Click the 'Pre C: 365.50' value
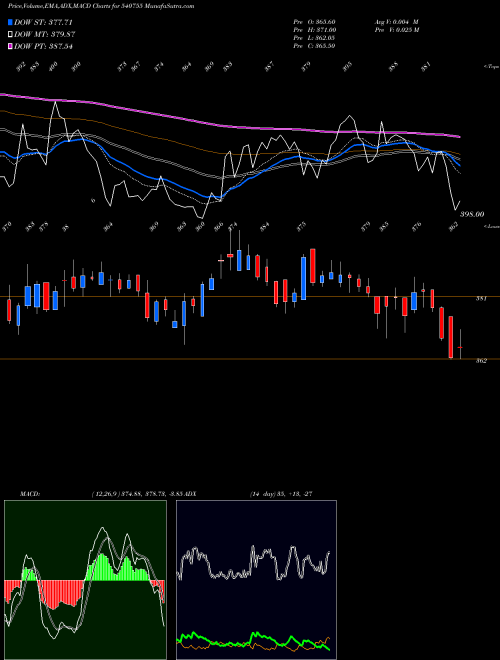Screen dimensions: 500x660 tap(314, 46)
